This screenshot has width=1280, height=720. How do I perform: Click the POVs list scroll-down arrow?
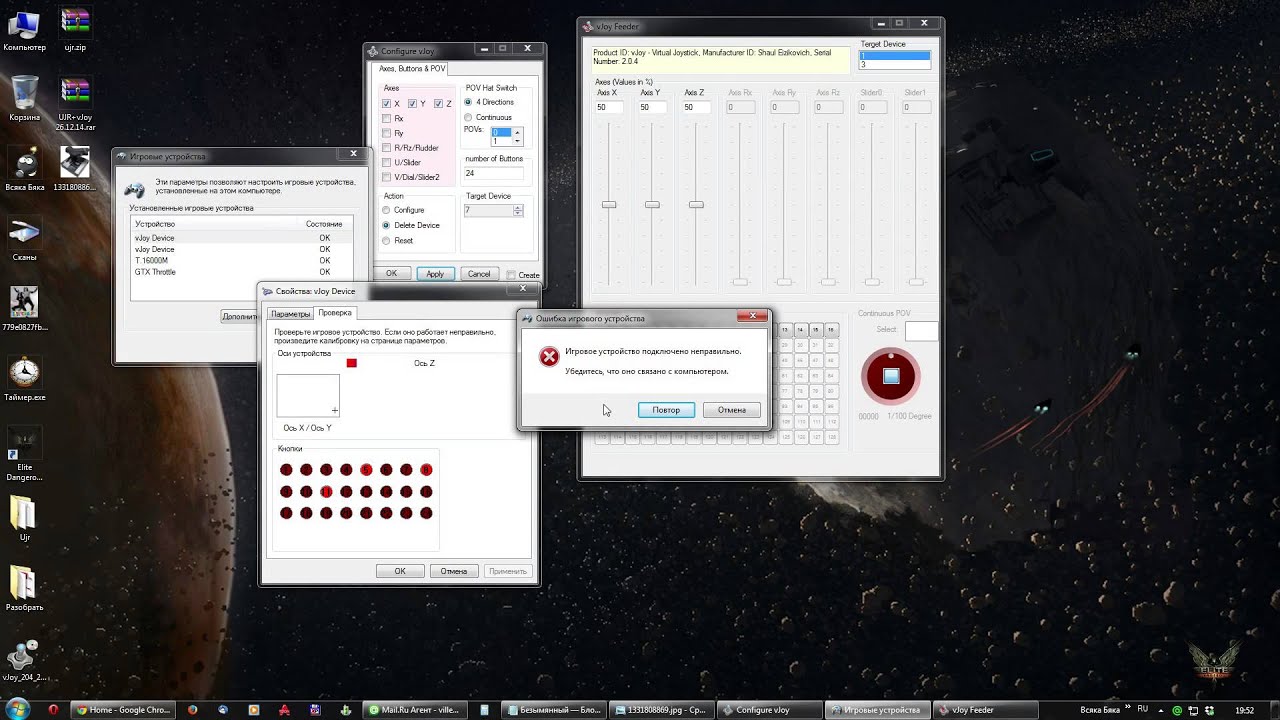click(x=517, y=141)
